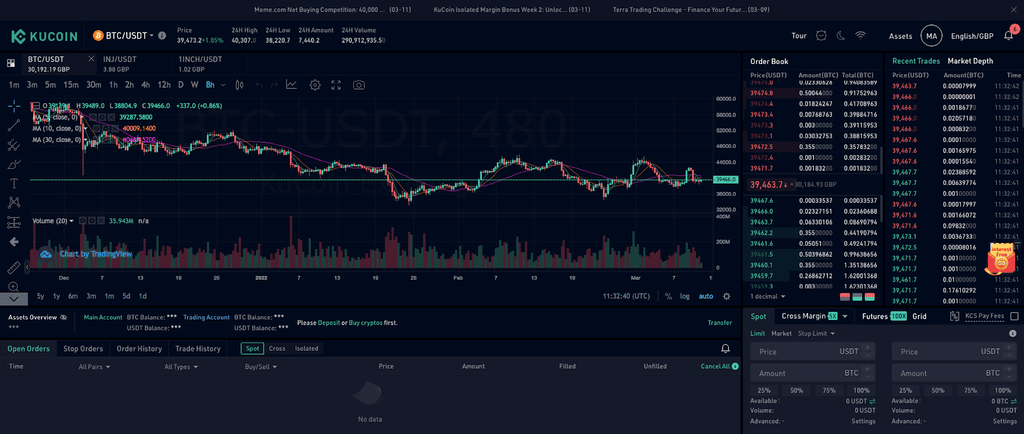This screenshot has width=1024, height=434.
Task: Expand the Cross Margin 5X dropdown
Action: (844, 316)
